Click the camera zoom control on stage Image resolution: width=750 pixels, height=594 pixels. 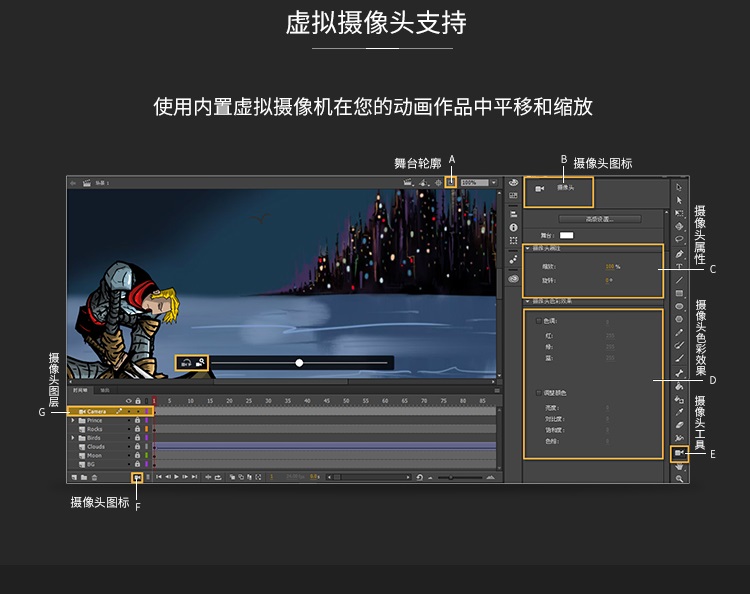pos(200,363)
